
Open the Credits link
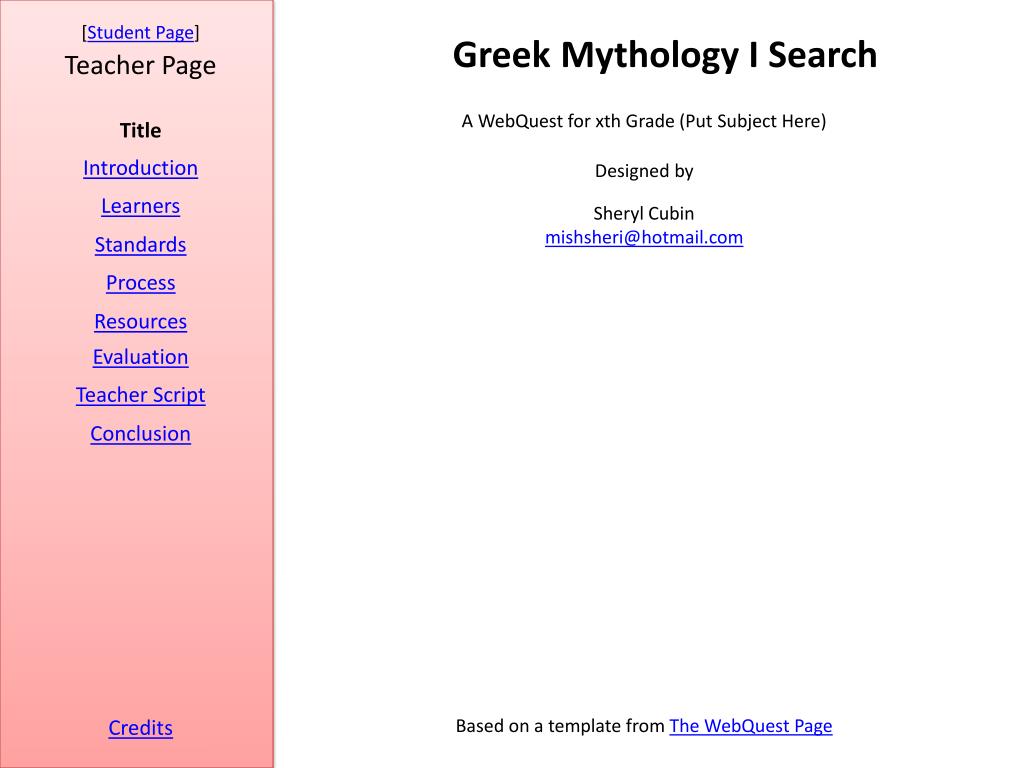[x=140, y=728]
